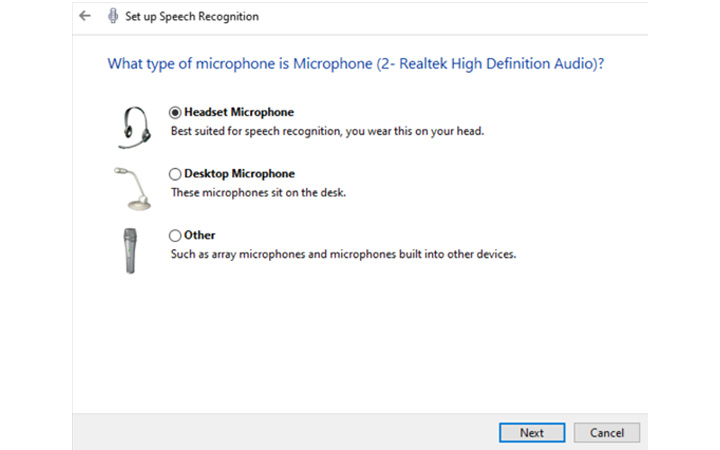Viewport: 720px width, 450px height.
Task: Click the Next button
Action: click(532, 433)
